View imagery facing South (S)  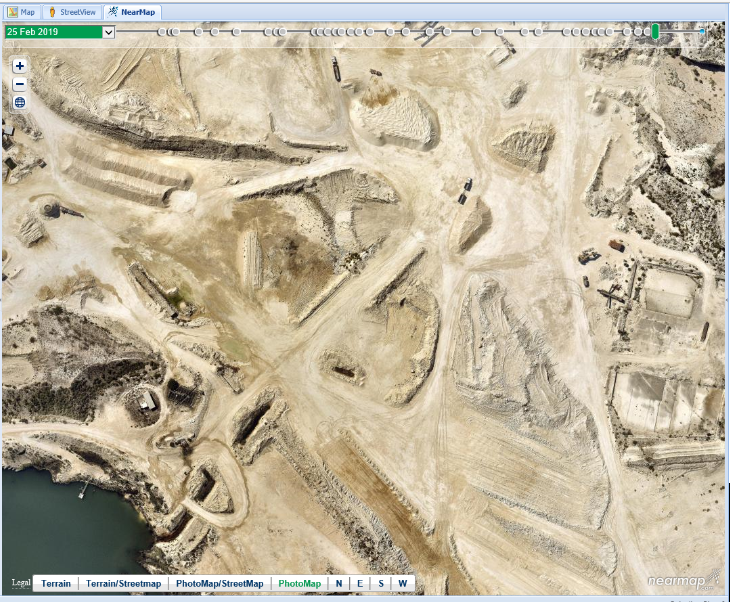click(381, 583)
